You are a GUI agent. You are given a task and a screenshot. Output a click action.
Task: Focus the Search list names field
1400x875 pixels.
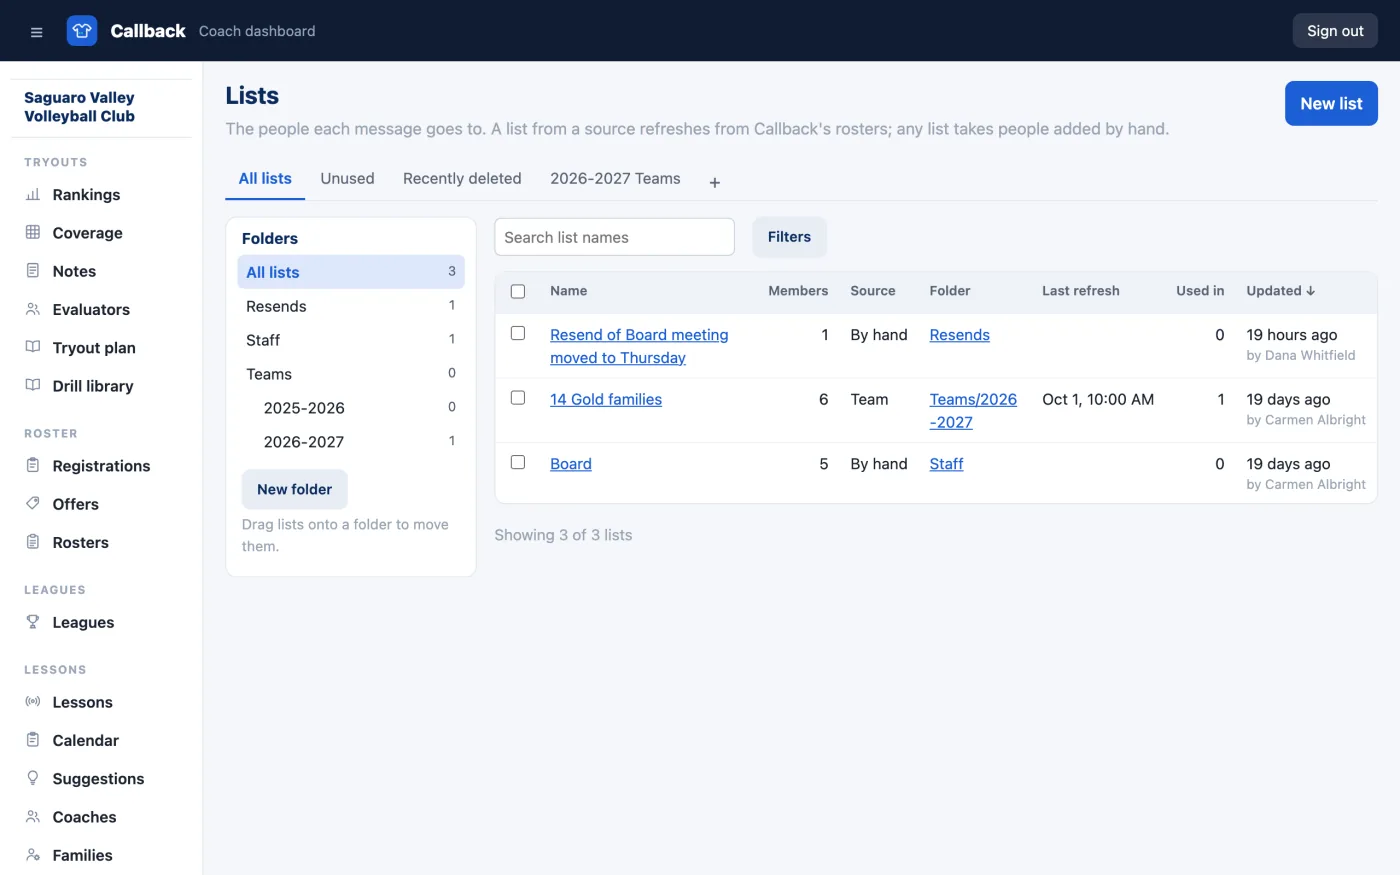615,237
